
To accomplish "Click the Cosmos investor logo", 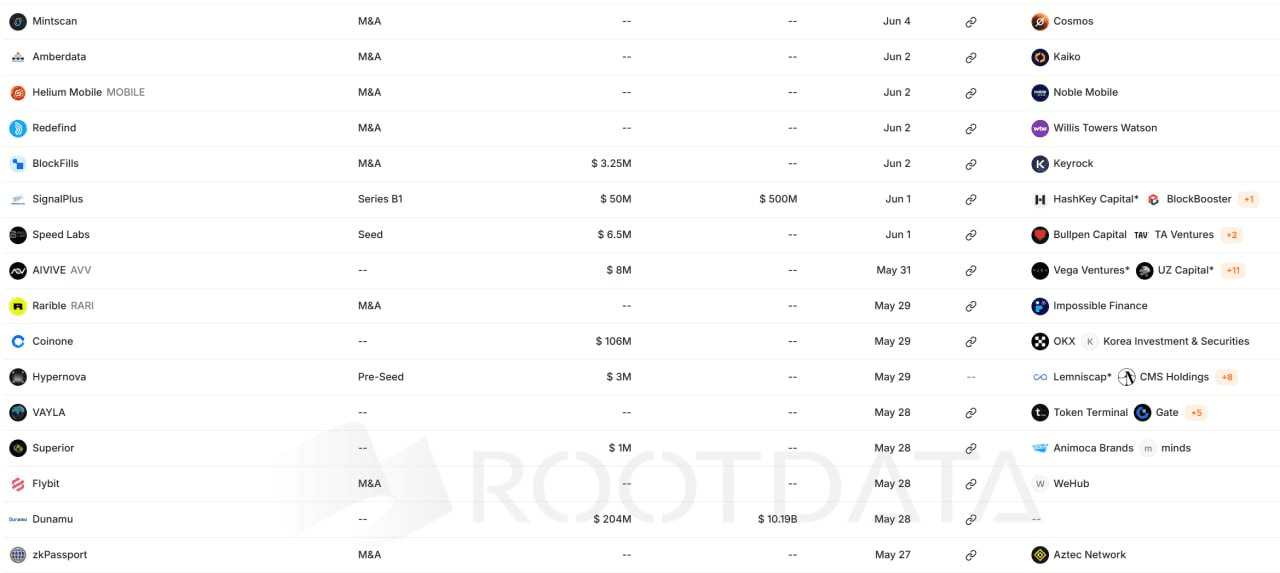I will tap(1040, 21).
